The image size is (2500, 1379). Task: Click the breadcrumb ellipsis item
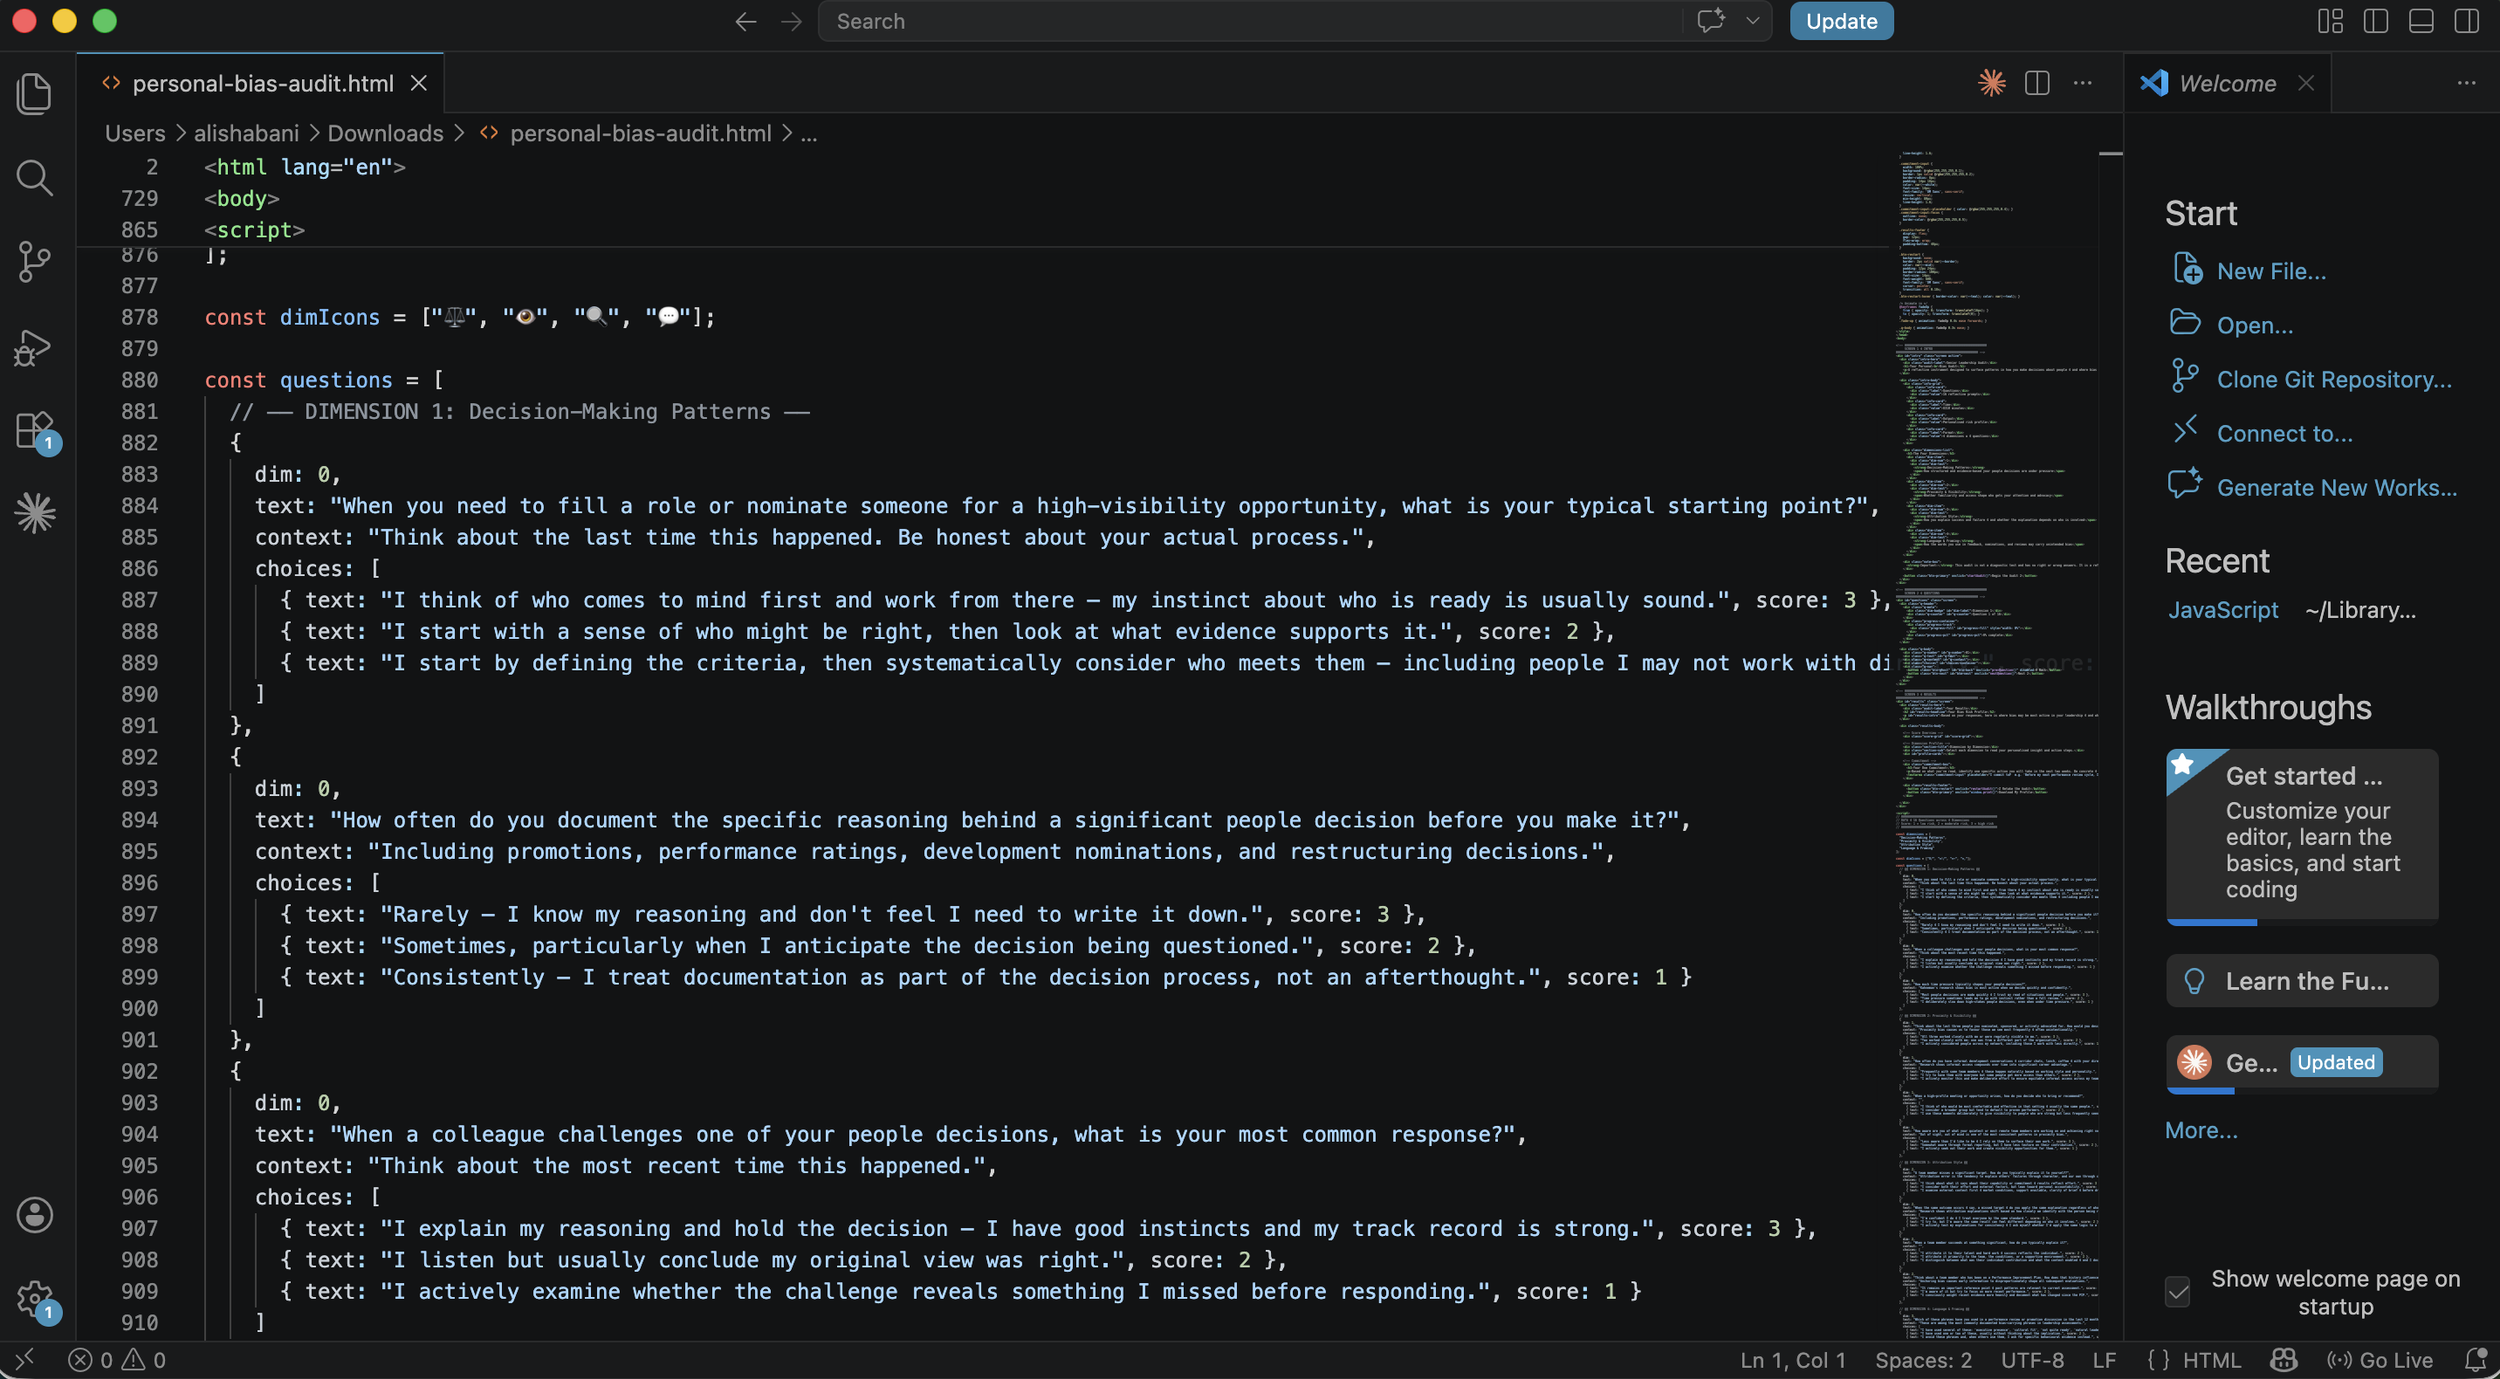point(809,133)
